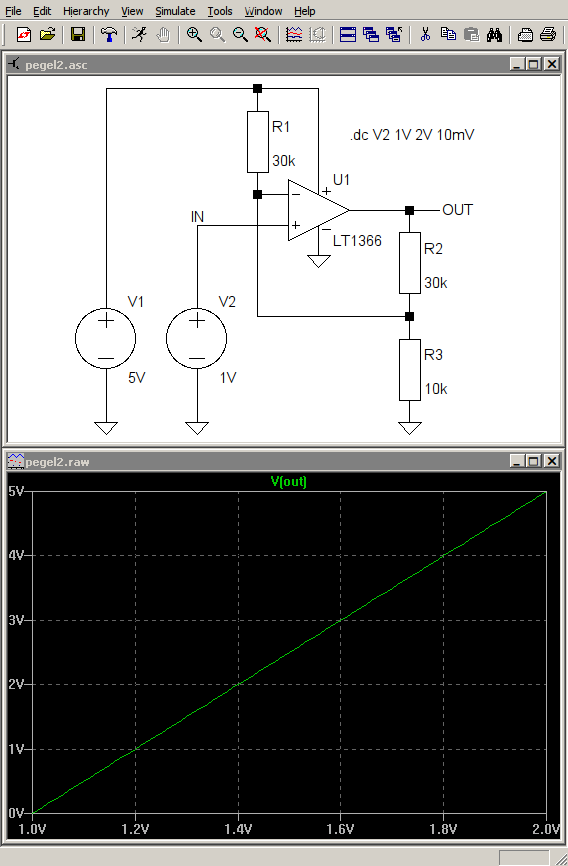Select resistor R1 symbol
Image resolution: width=568 pixels, height=866 pixels.
(x=257, y=142)
